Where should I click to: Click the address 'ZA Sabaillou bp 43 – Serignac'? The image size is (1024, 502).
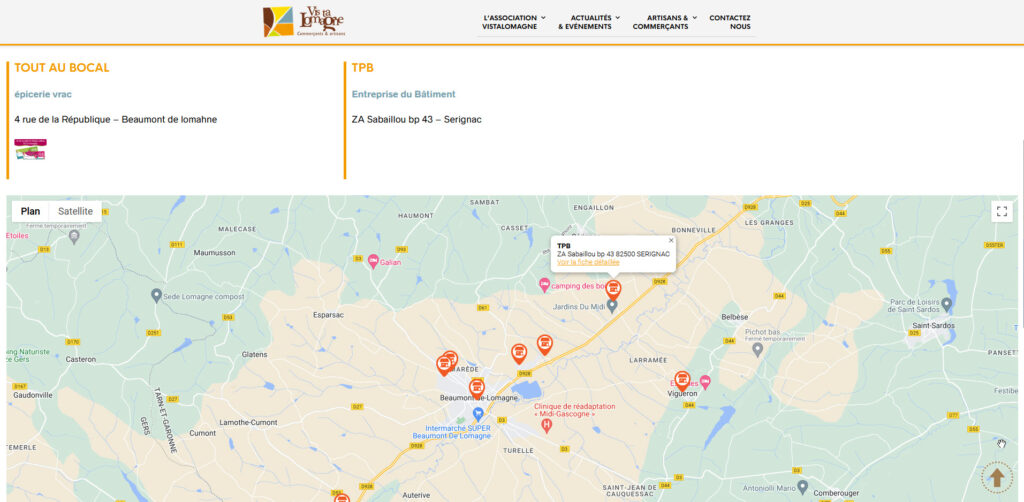[x=417, y=120]
